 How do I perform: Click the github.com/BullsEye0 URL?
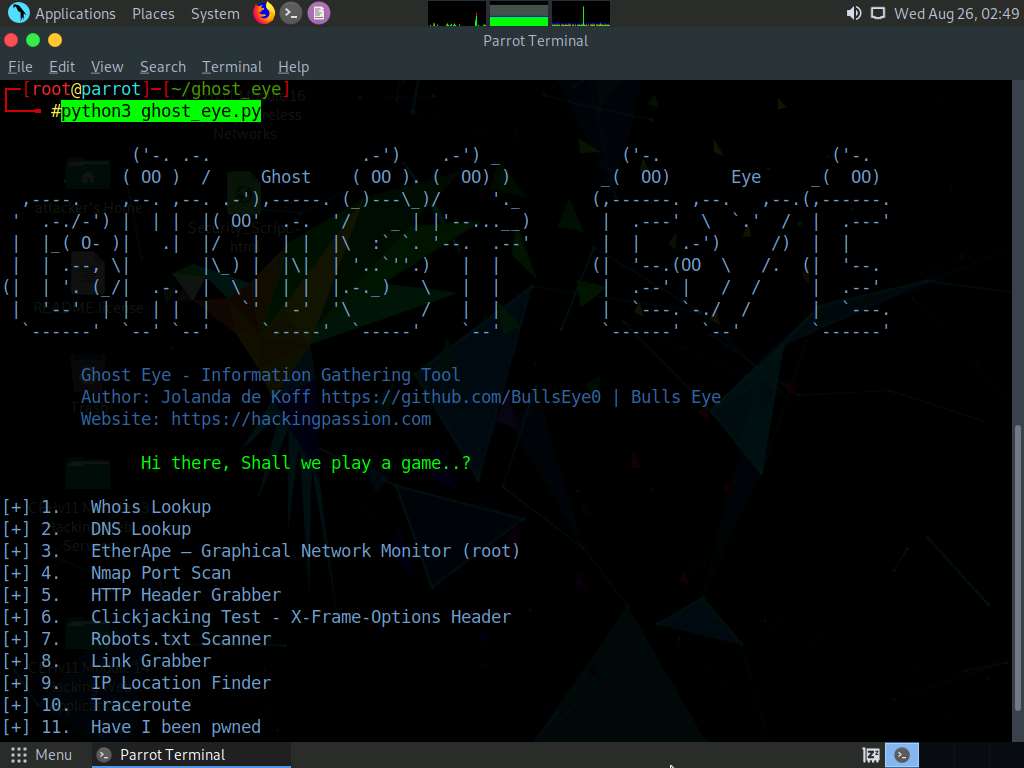(x=460, y=396)
